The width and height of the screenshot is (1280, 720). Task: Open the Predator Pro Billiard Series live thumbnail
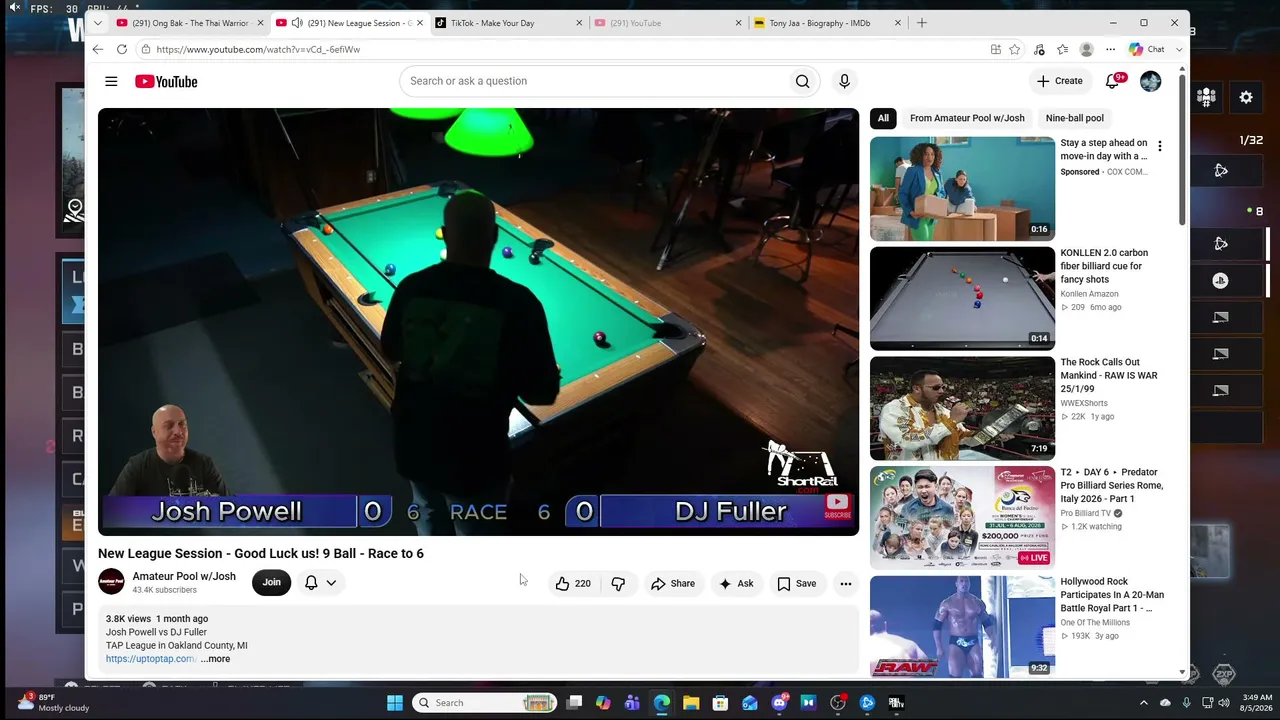(962, 517)
